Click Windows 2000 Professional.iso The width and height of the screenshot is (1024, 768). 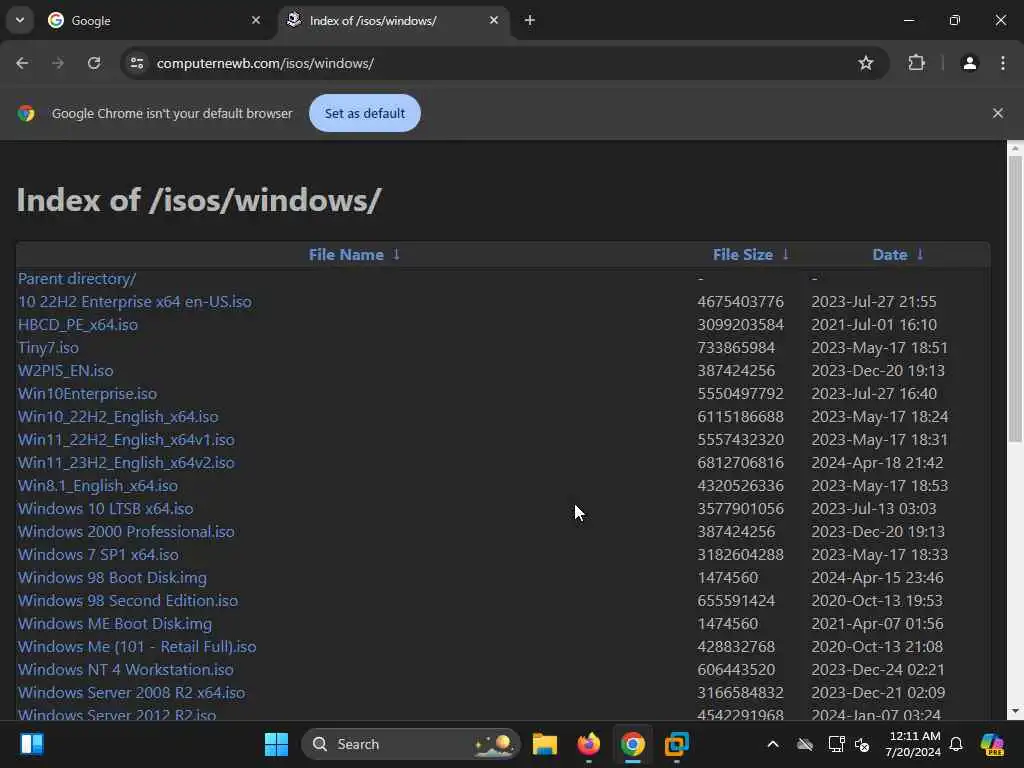click(126, 532)
